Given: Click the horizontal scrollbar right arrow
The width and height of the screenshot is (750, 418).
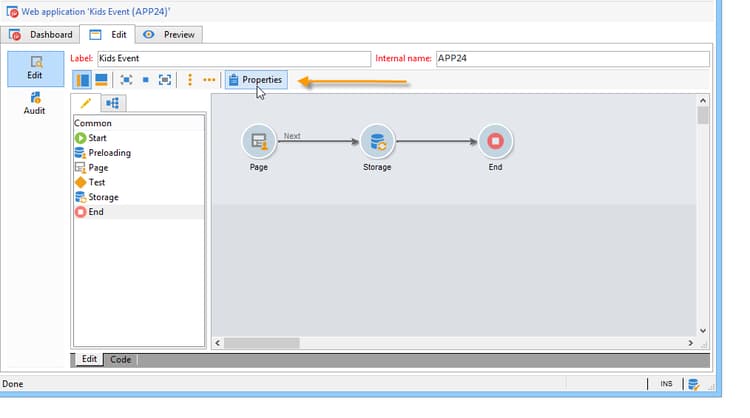Looking at the screenshot, I should pos(690,343).
